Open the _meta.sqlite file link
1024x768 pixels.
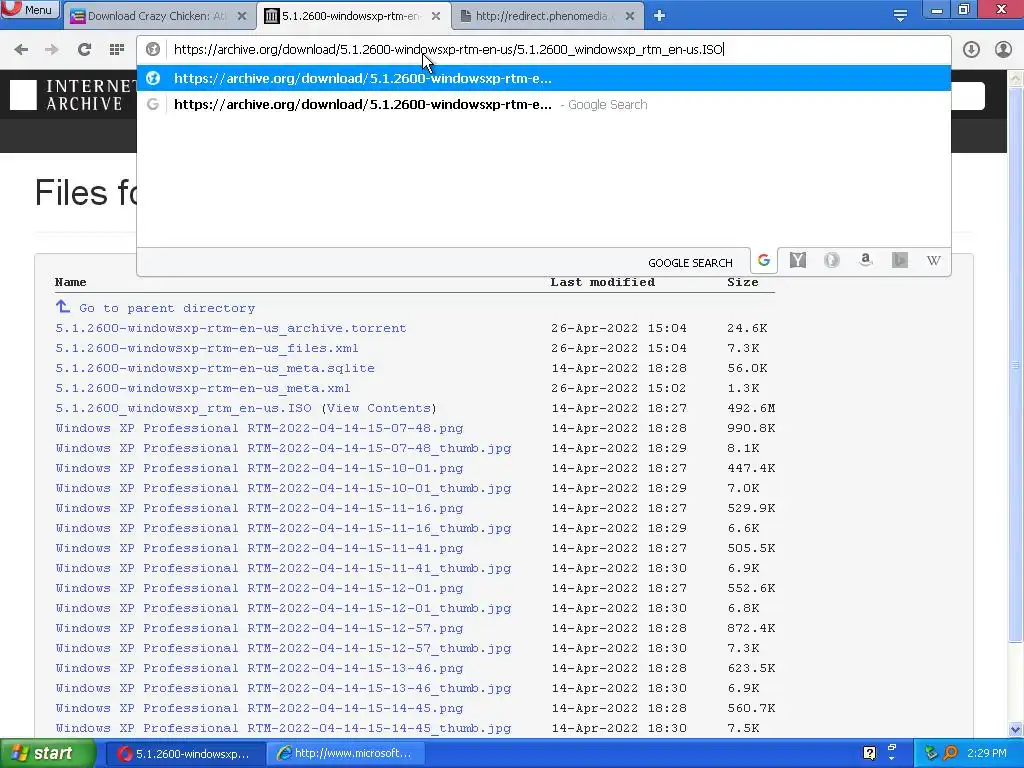click(x=215, y=368)
